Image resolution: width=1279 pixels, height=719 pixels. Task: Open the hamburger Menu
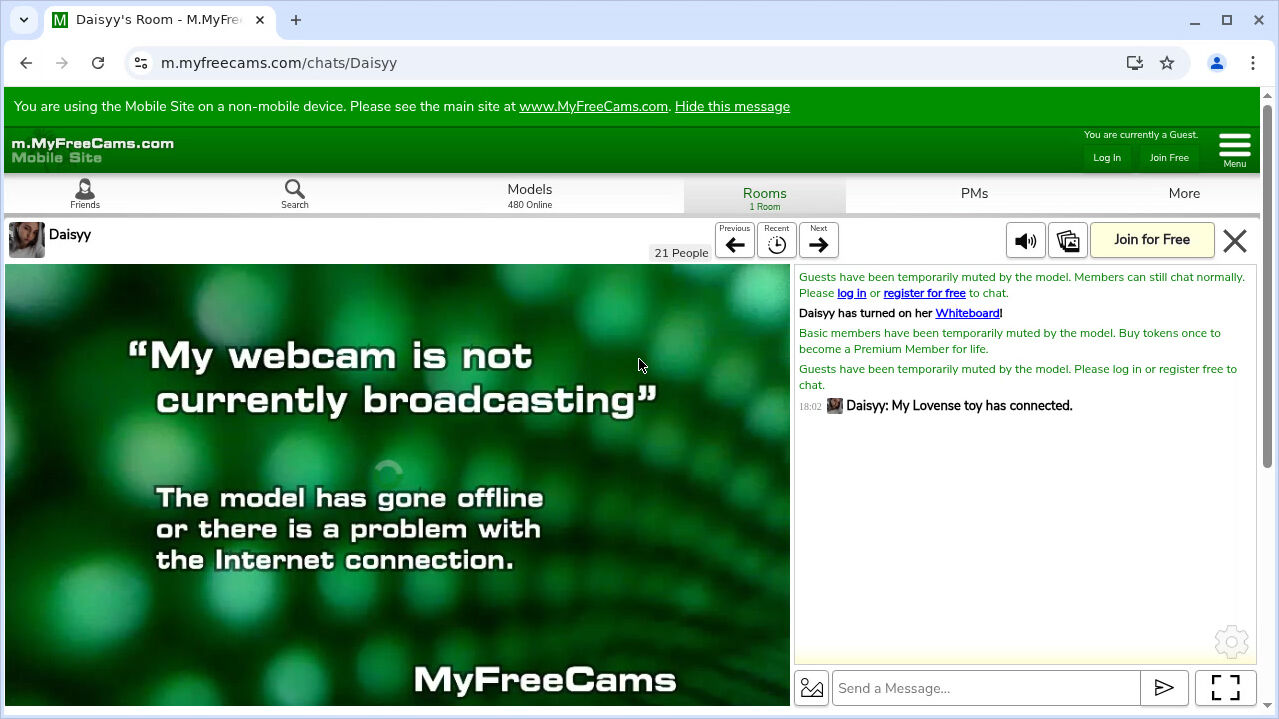pos(1235,150)
